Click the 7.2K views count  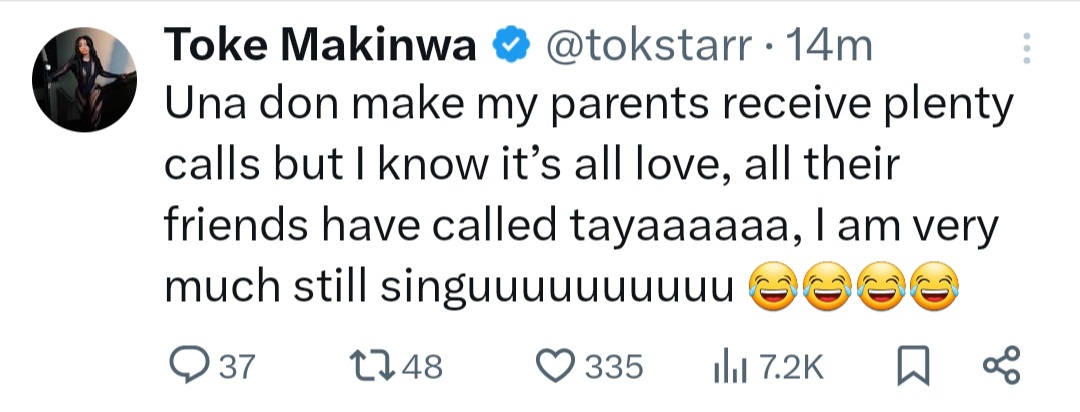pyautogui.click(x=792, y=367)
